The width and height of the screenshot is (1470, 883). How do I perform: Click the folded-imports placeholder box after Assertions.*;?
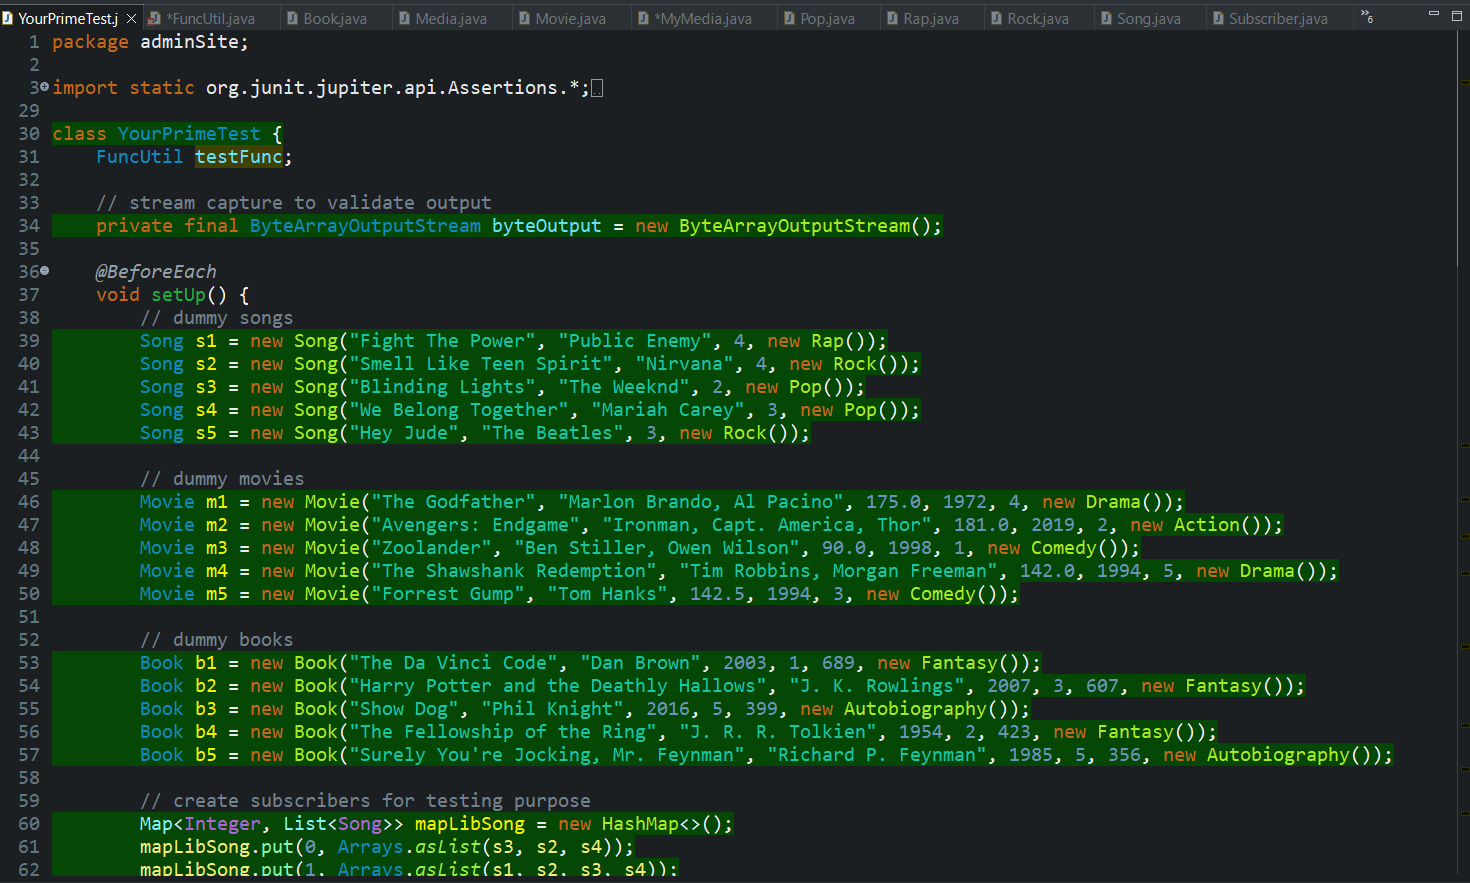click(597, 88)
